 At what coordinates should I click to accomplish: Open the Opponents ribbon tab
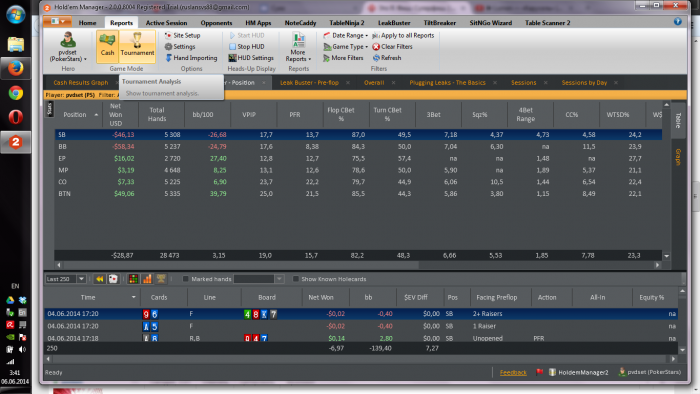(x=216, y=23)
